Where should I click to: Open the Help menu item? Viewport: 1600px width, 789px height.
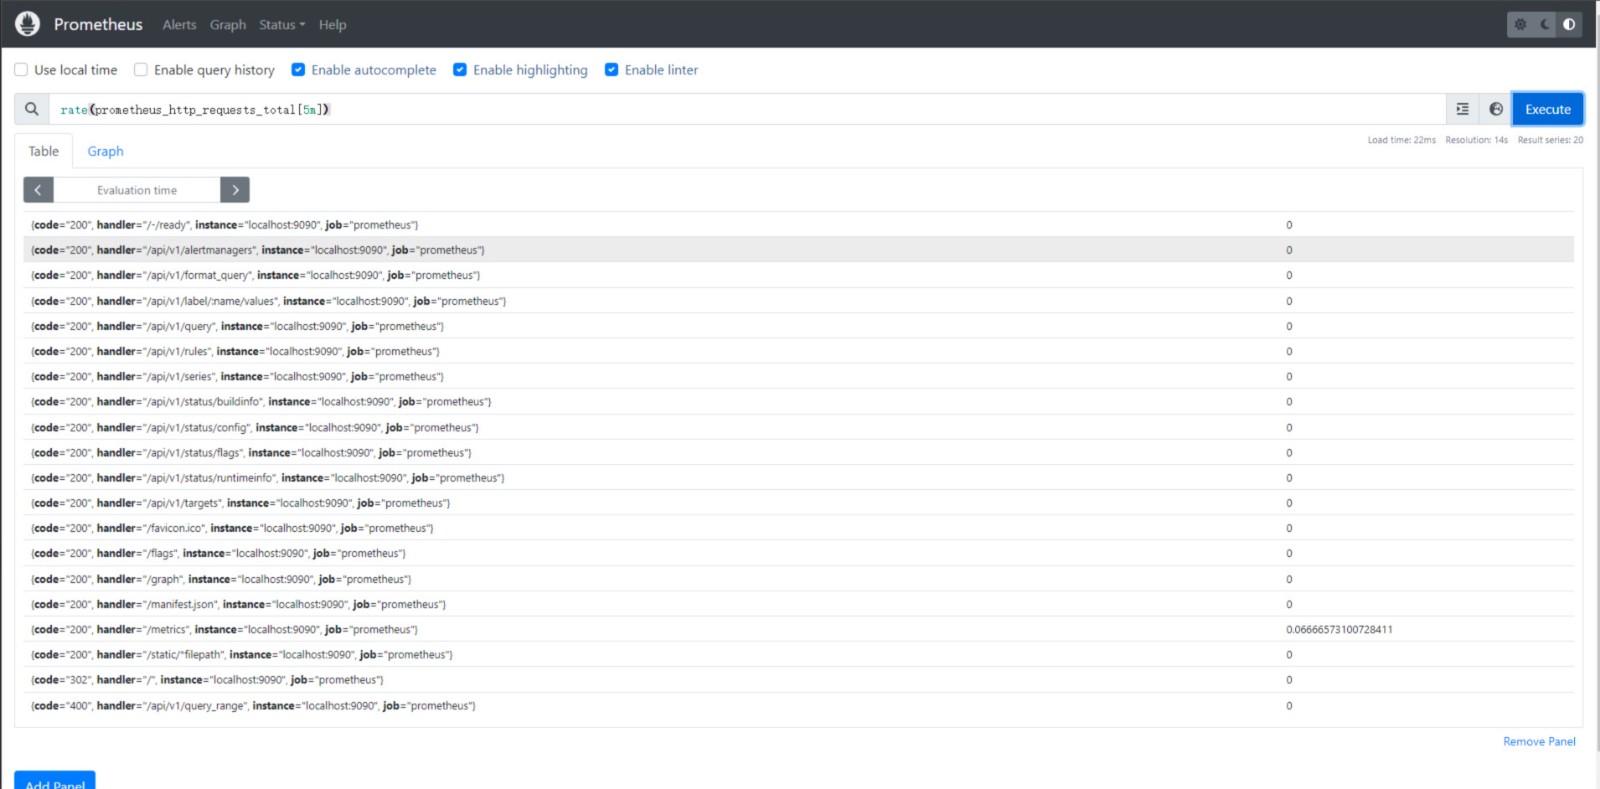pos(333,25)
